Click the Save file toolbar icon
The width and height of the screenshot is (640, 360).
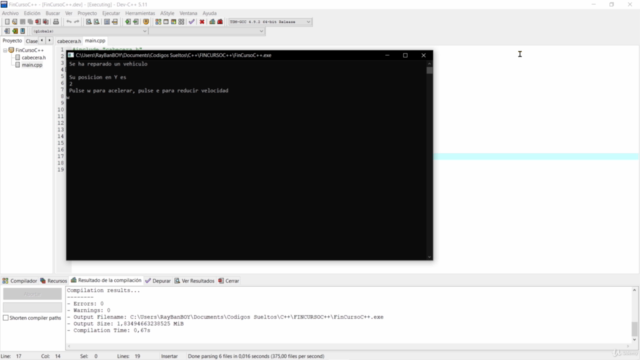coord(22,22)
